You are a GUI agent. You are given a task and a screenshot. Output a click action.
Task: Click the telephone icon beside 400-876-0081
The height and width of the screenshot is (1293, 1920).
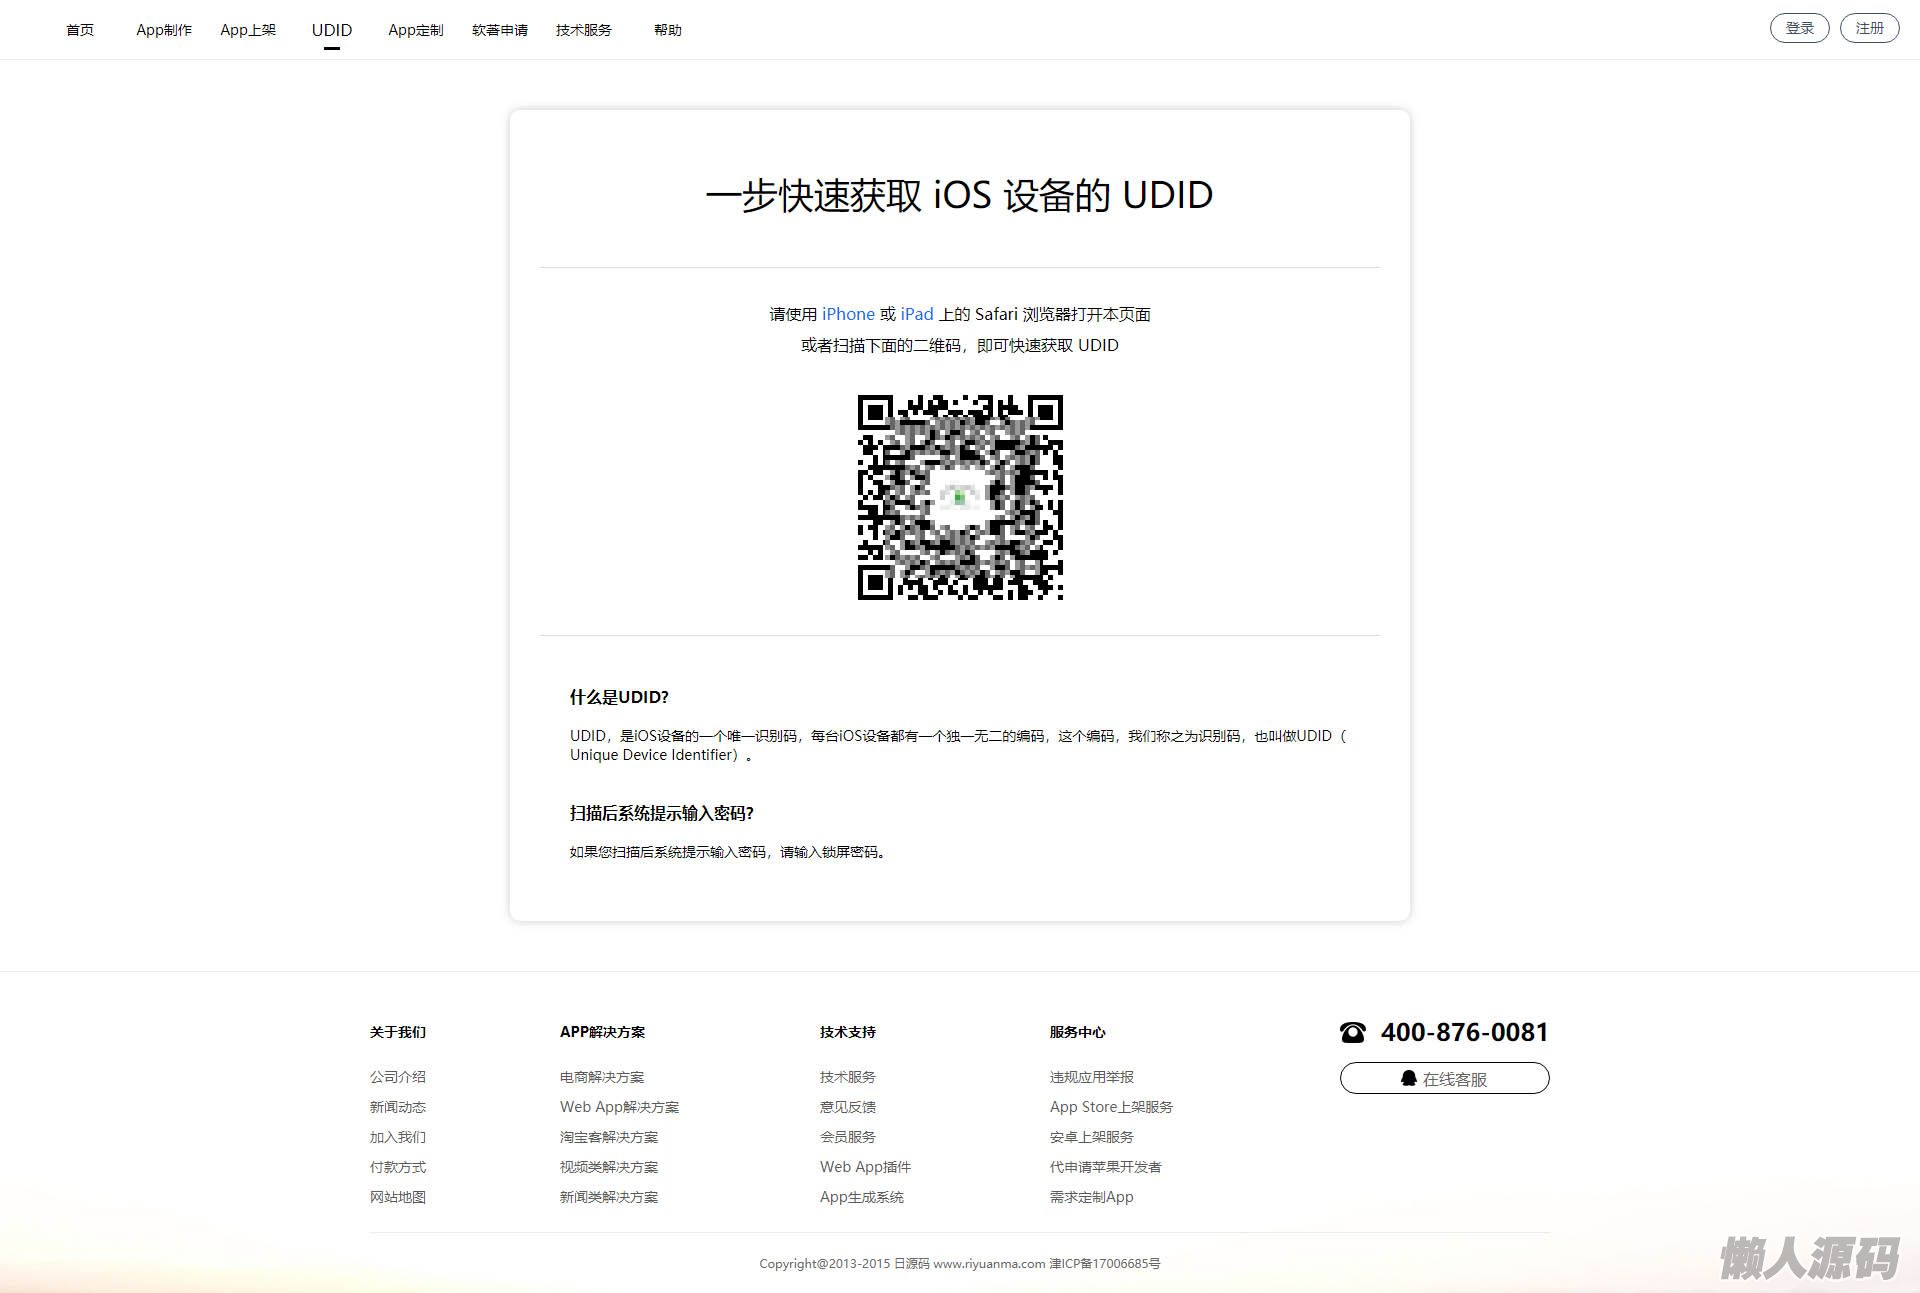click(x=1352, y=1033)
